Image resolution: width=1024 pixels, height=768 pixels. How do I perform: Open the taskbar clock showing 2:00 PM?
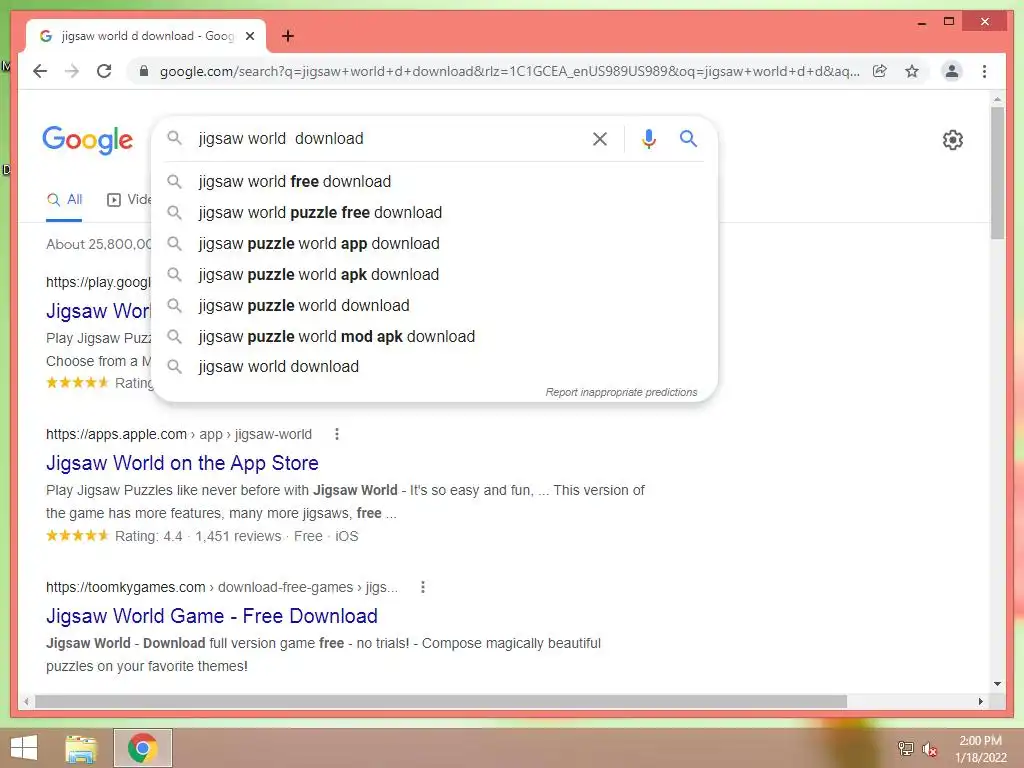click(x=980, y=749)
